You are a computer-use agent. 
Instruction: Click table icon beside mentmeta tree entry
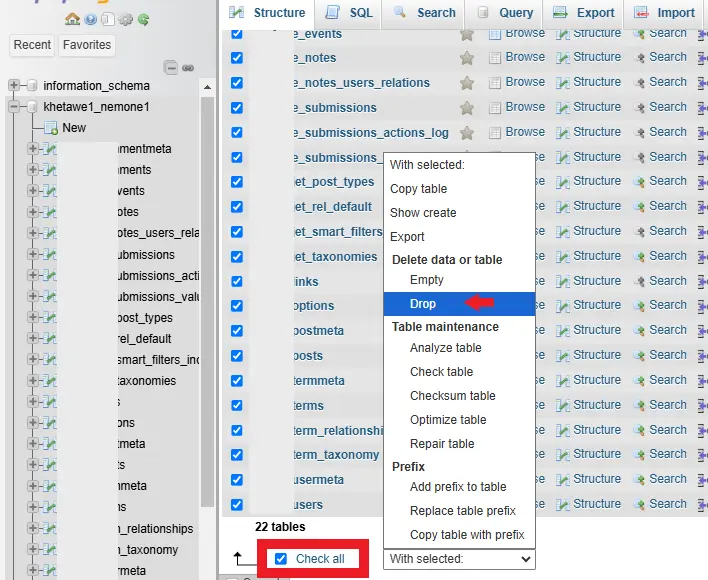click(49, 149)
